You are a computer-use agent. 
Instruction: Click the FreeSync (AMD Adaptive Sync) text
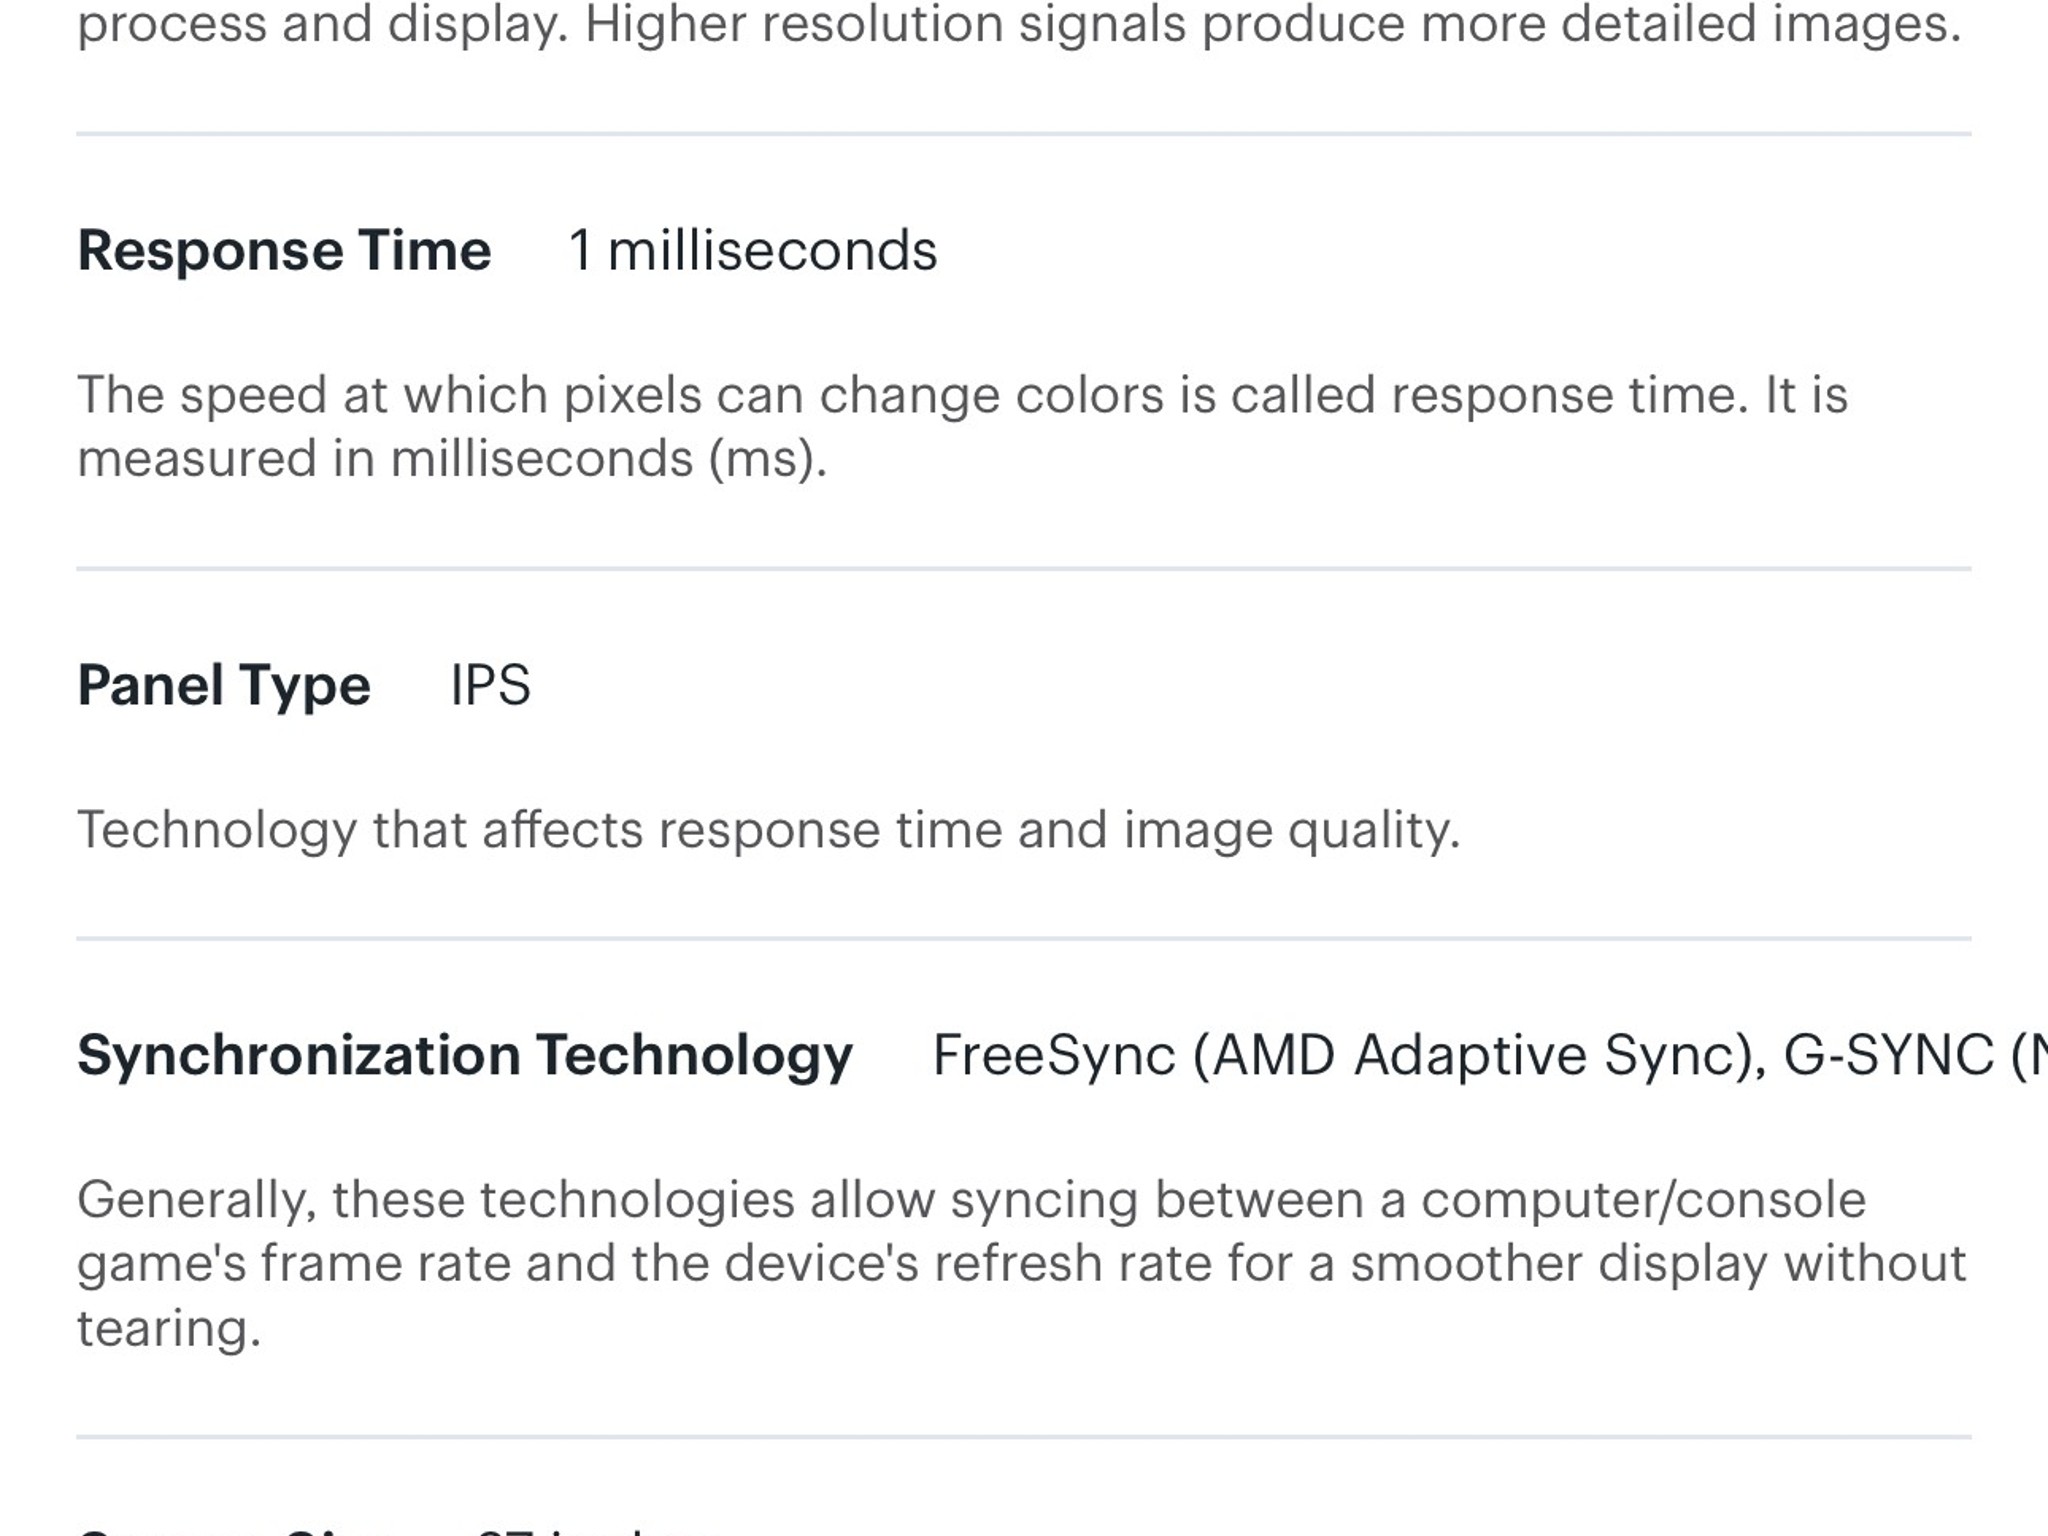(1347, 1056)
